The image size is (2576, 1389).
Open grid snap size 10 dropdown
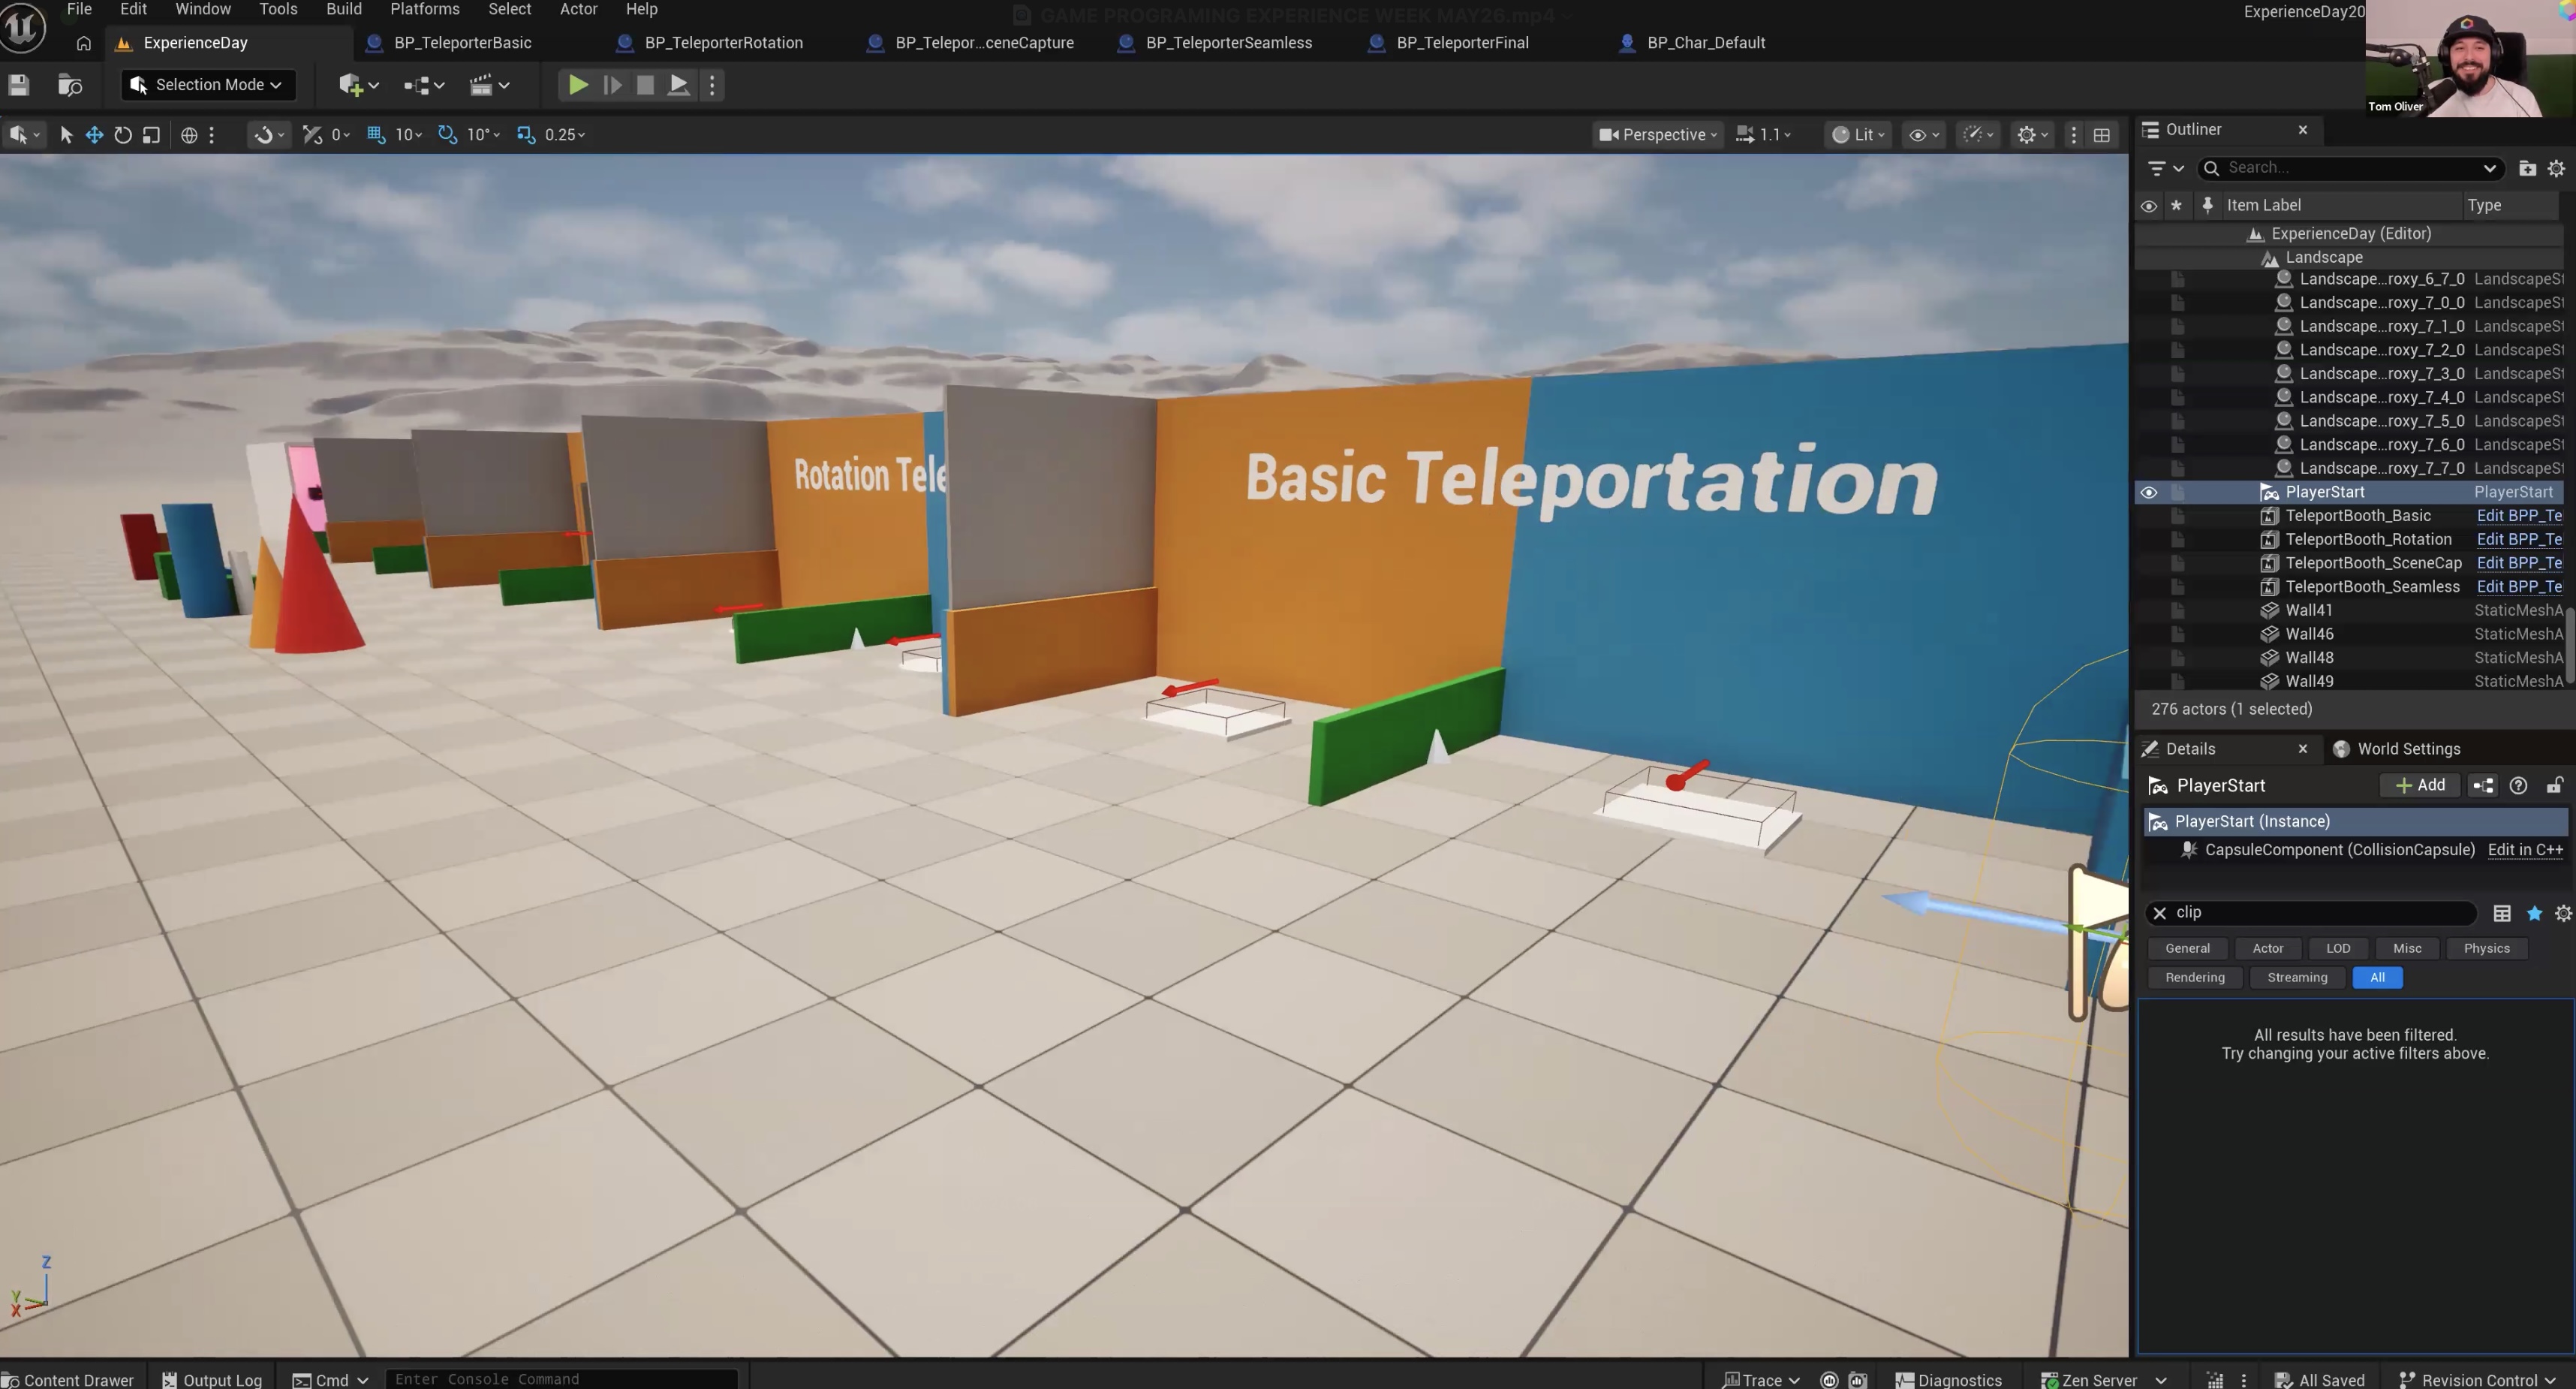[x=409, y=135]
